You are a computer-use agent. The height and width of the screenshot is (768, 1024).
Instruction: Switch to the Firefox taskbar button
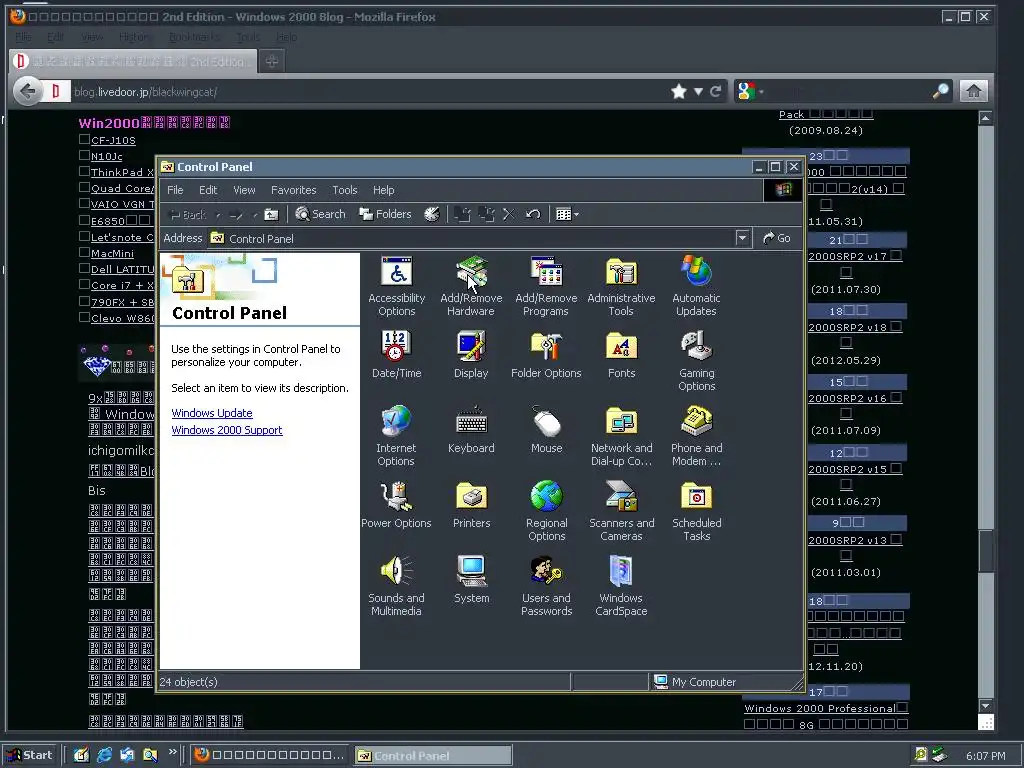(270, 756)
